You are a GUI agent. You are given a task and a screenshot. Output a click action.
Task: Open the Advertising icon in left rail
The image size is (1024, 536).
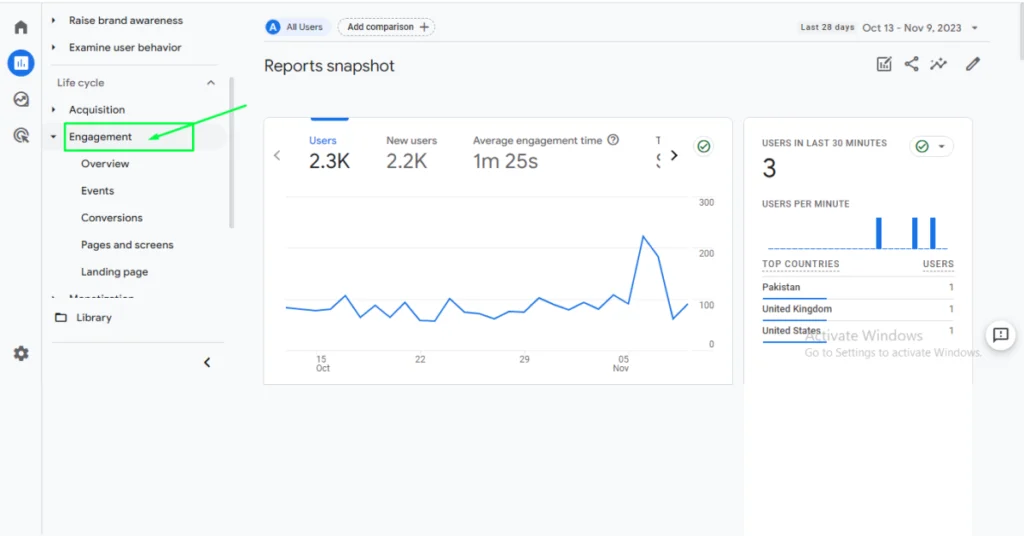20,135
